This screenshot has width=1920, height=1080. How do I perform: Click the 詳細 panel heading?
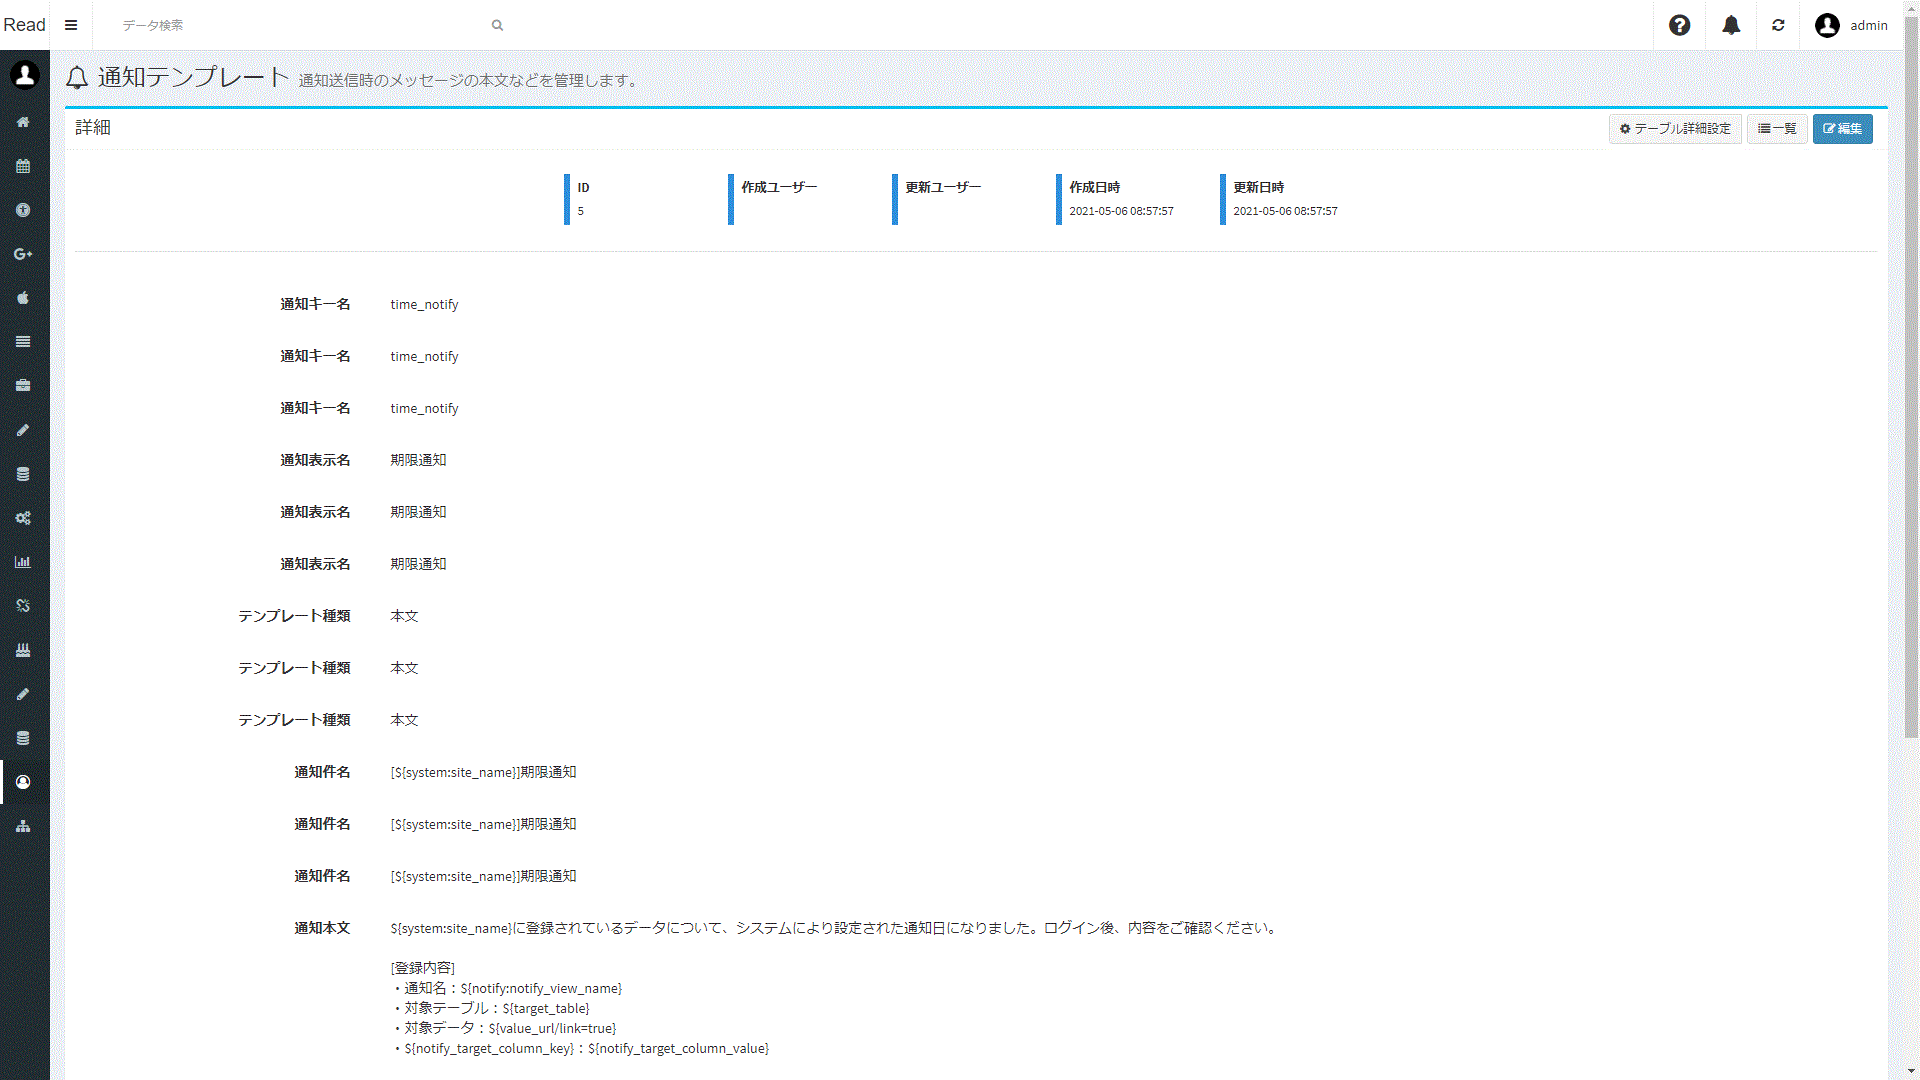pyautogui.click(x=93, y=128)
